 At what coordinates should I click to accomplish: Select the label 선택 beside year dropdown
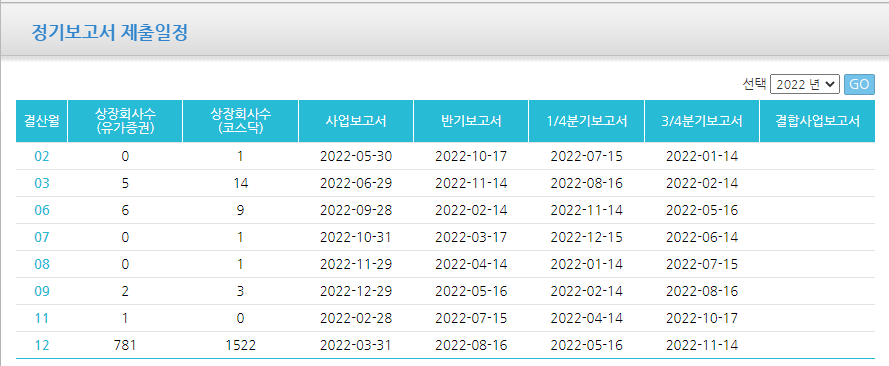pos(755,84)
